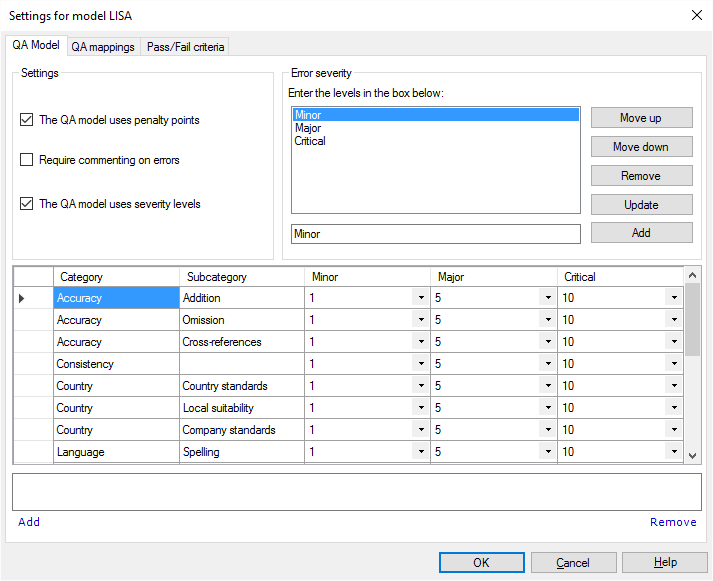
Task: Enable the Require commenting on errors checkbox
Action: coord(27,160)
